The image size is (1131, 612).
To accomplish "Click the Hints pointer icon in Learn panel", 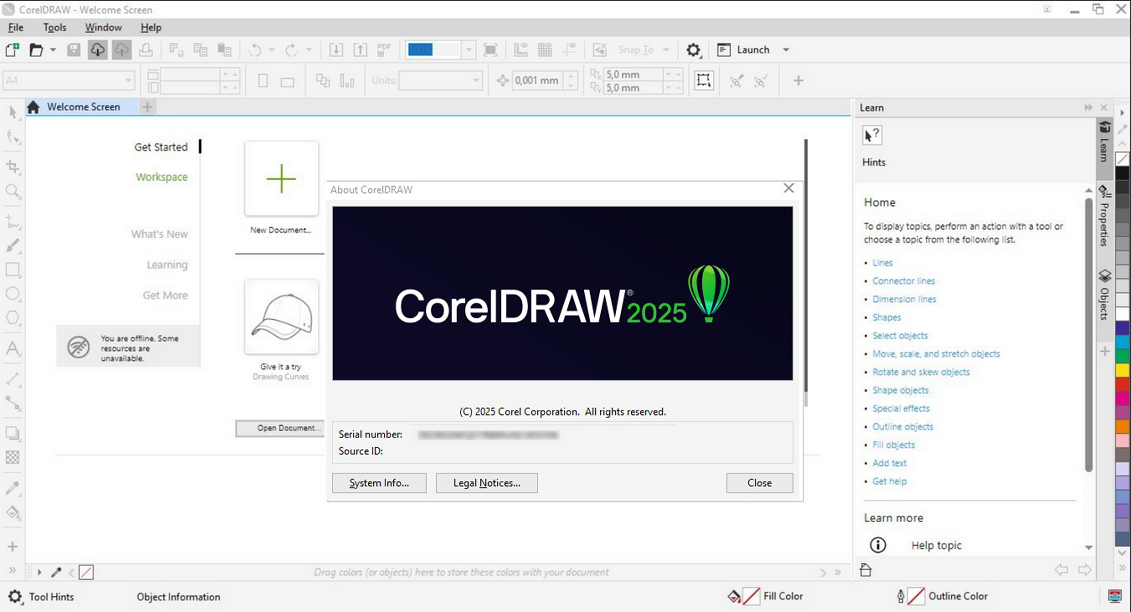I will tap(872, 135).
